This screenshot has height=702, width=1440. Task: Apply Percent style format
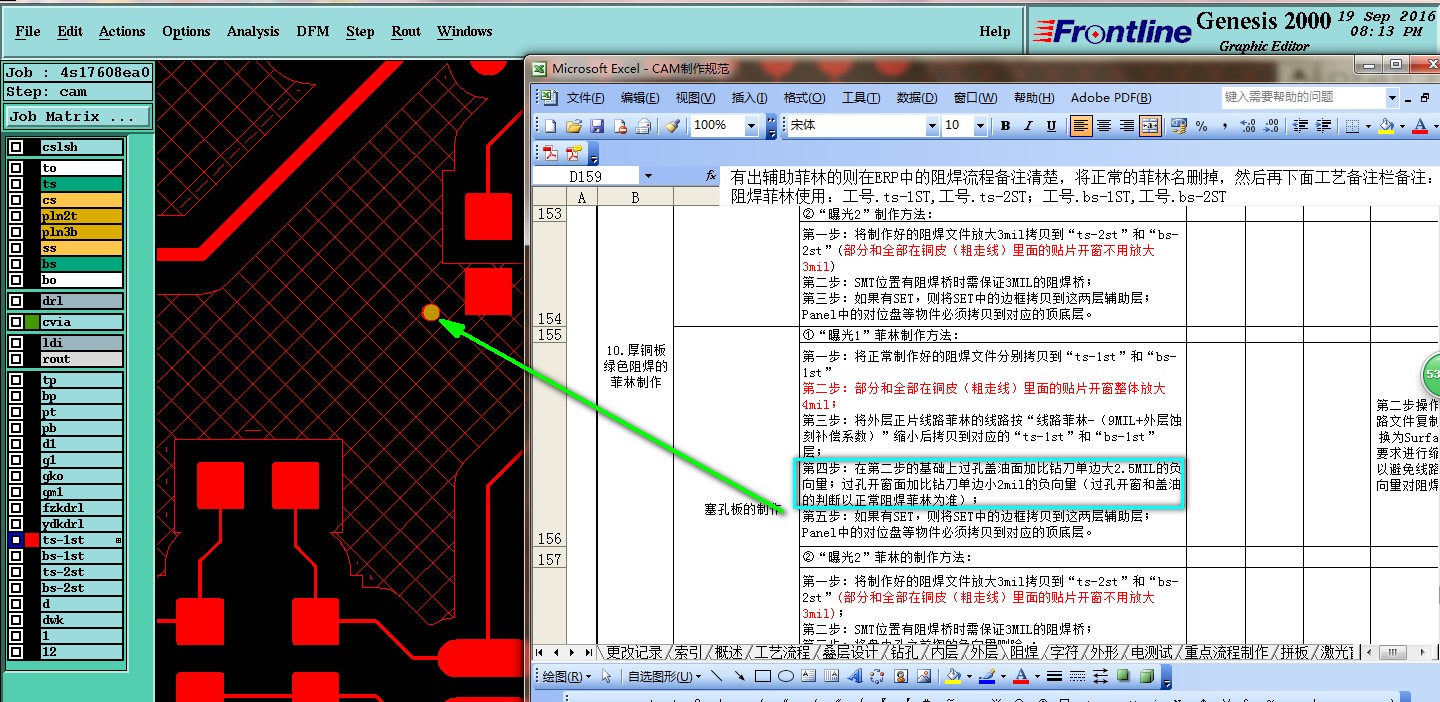1201,126
